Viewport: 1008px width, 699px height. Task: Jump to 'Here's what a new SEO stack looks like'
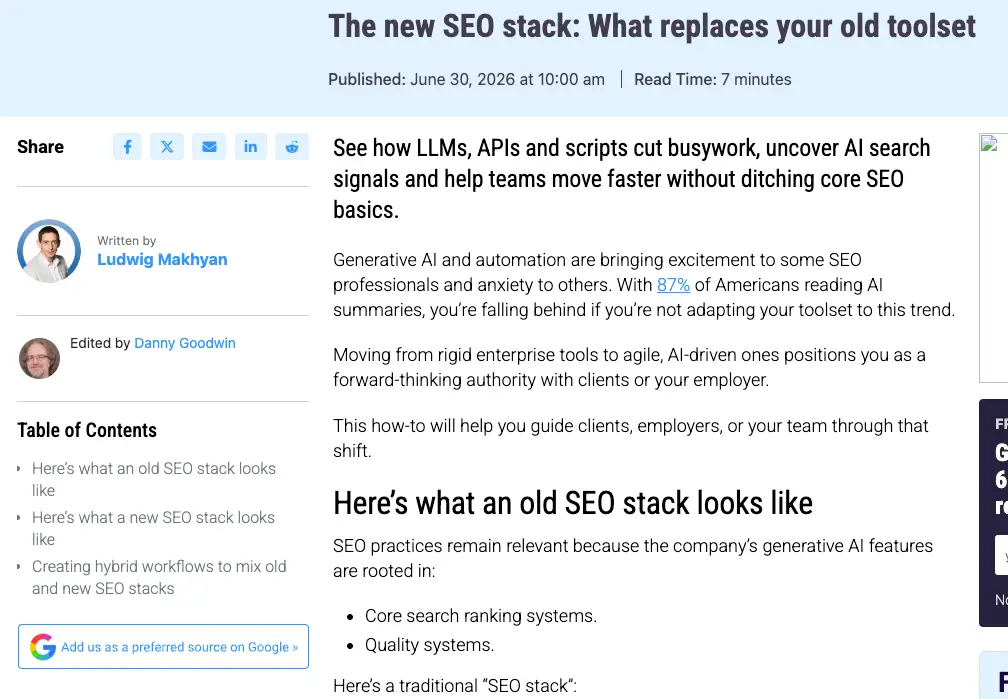pos(153,528)
